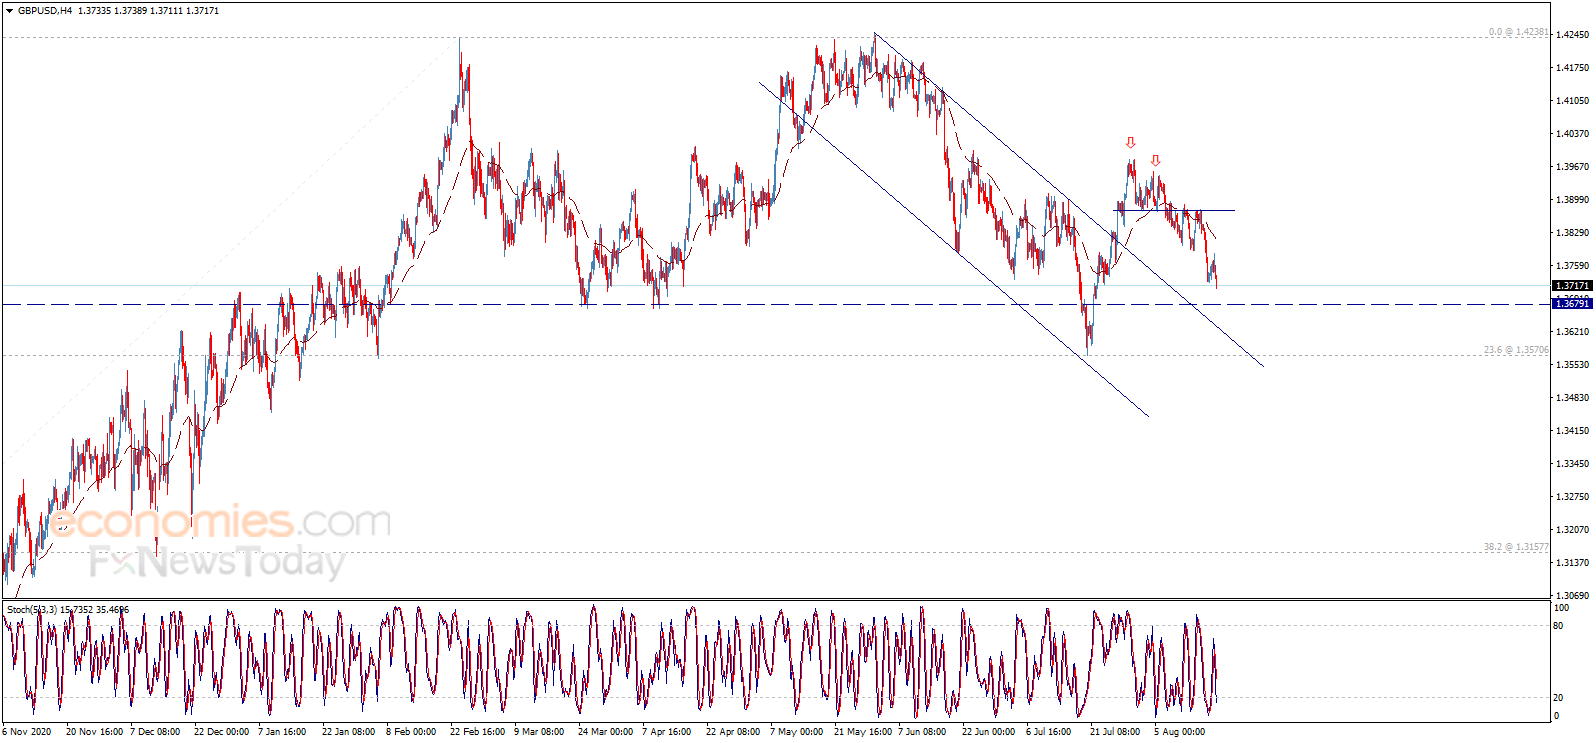Click the stochastic 20 level label

tap(1558, 698)
